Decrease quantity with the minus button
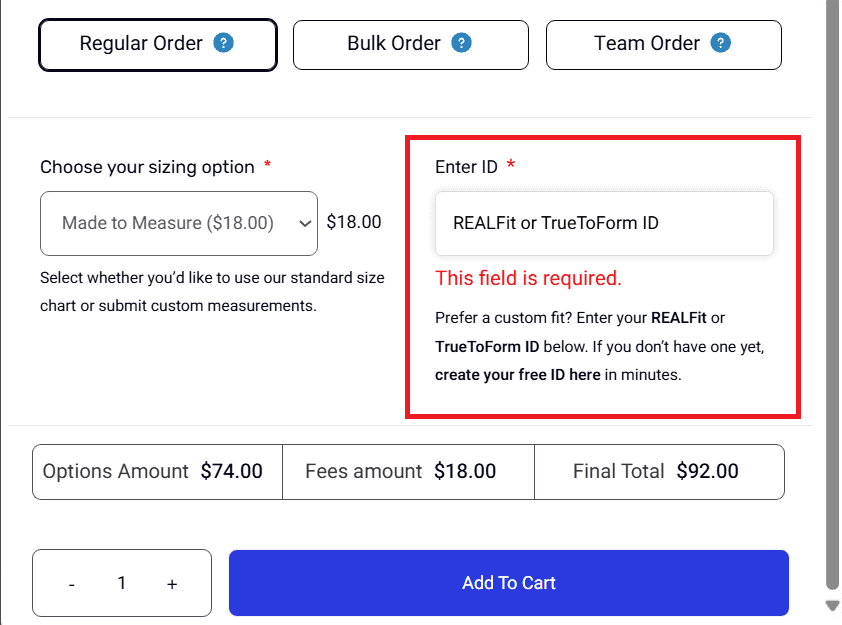The image size is (842, 625). [x=72, y=584]
